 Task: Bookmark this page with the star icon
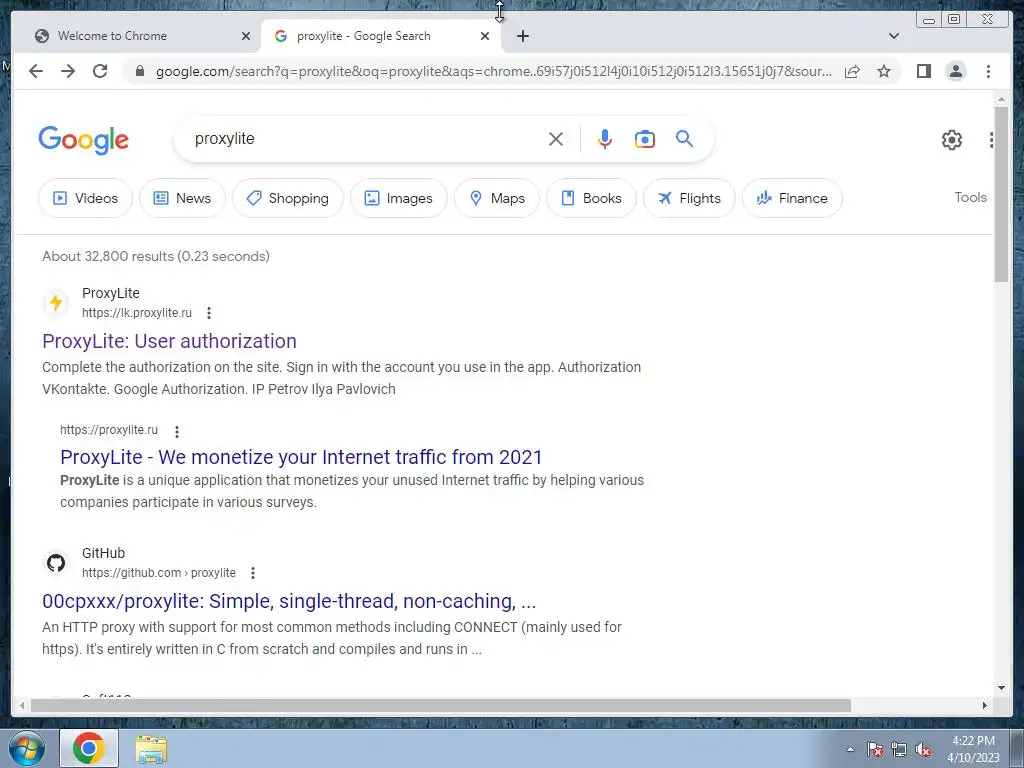click(x=884, y=71)
